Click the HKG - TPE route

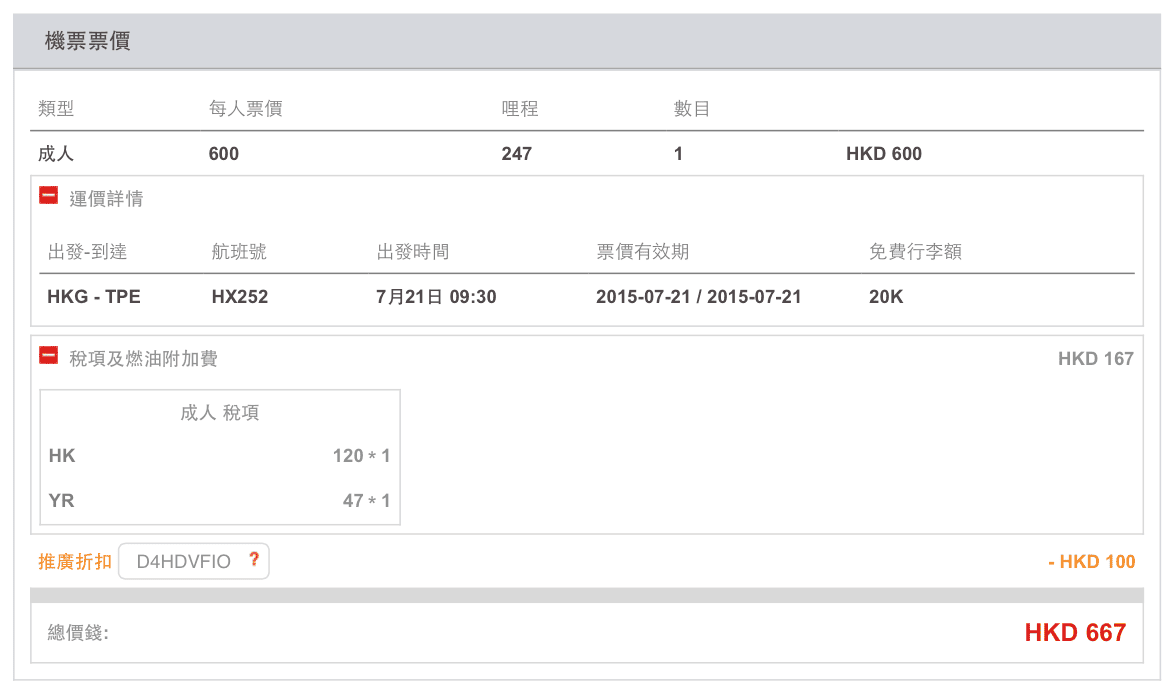[94, 297]
